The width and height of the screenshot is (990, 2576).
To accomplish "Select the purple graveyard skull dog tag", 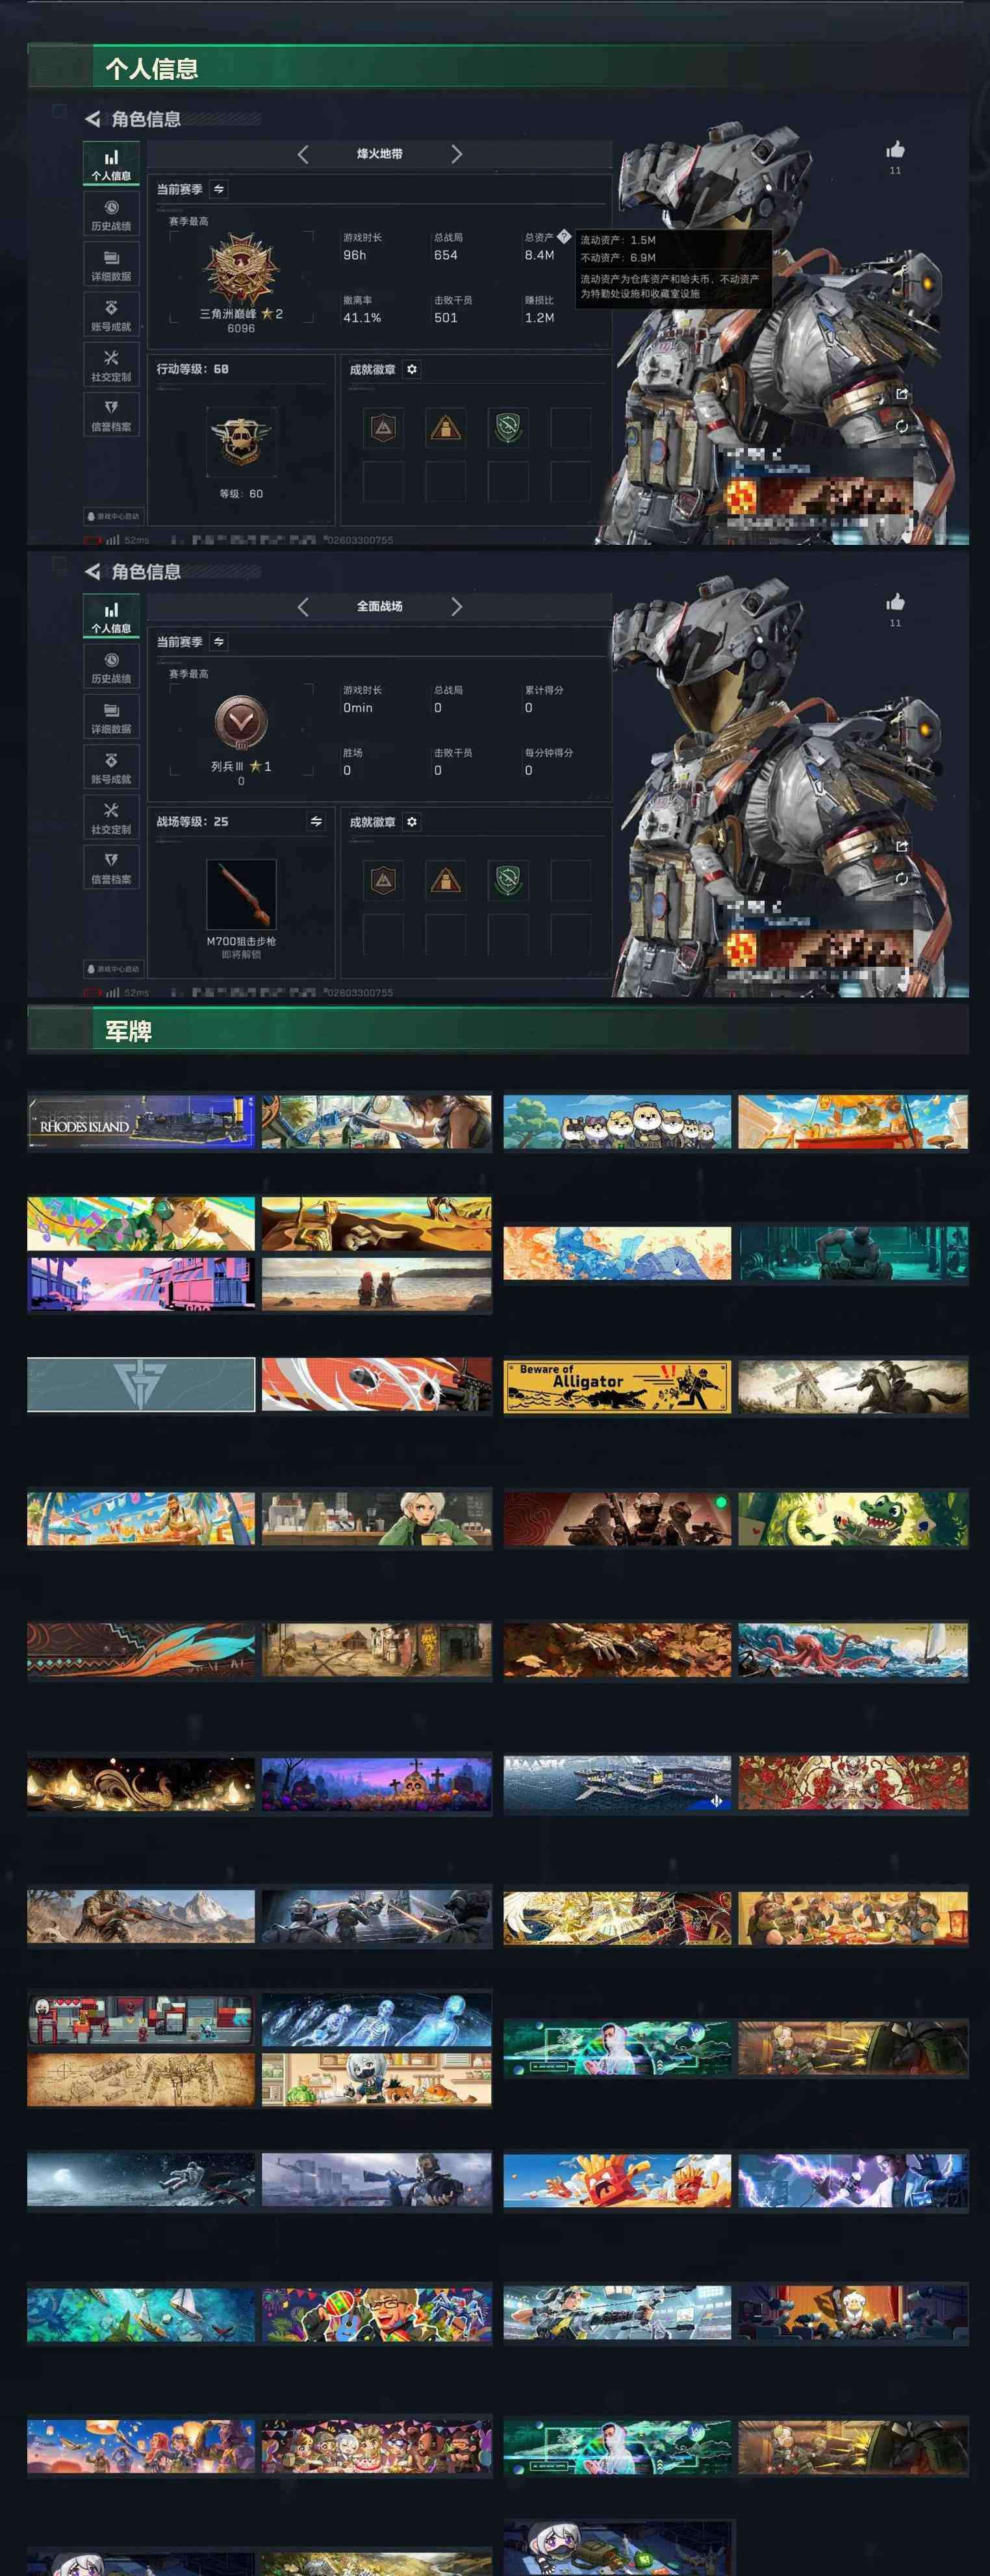I will 377,1784.
